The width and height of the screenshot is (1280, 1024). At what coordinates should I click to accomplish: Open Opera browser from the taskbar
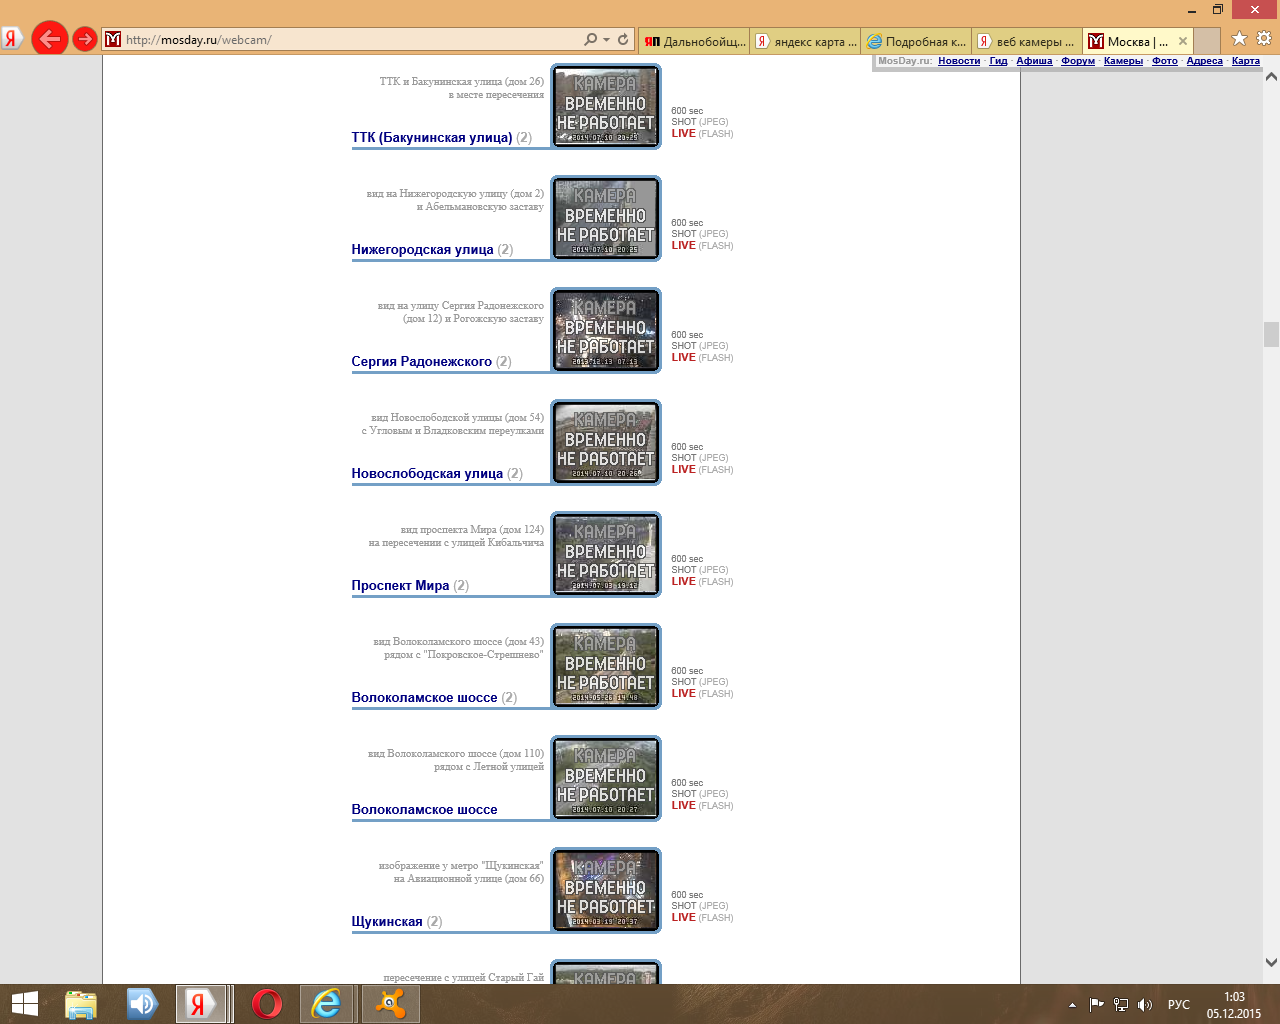(x=266, y=1003)
